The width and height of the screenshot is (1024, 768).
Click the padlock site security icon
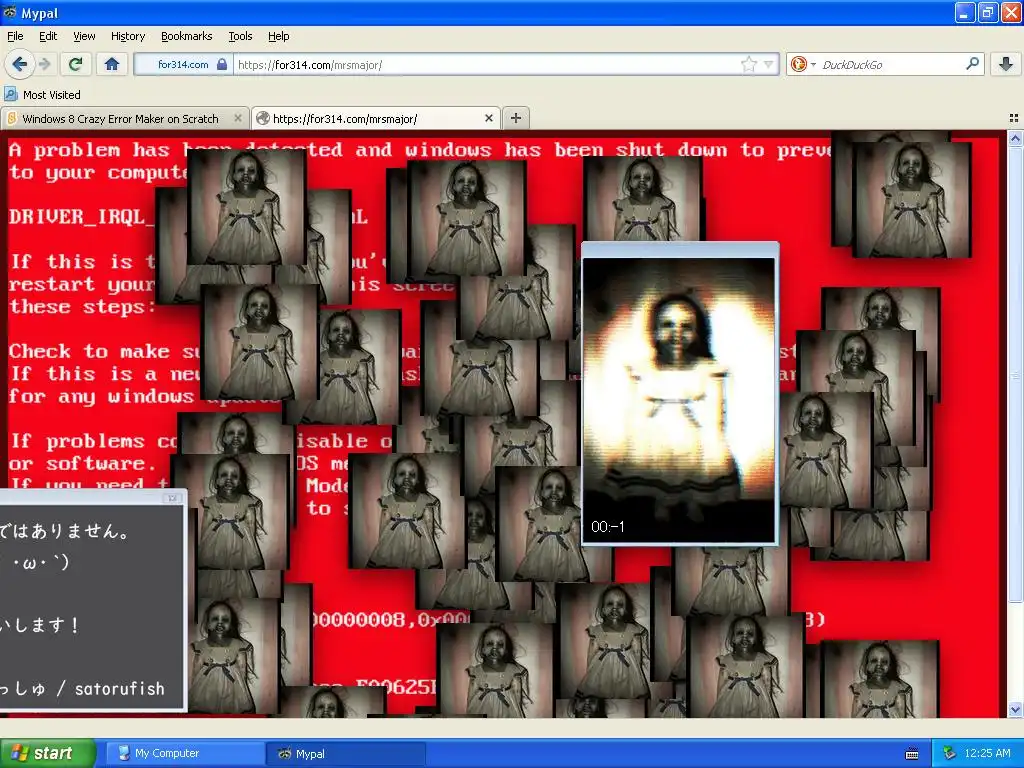pos(222,64)
